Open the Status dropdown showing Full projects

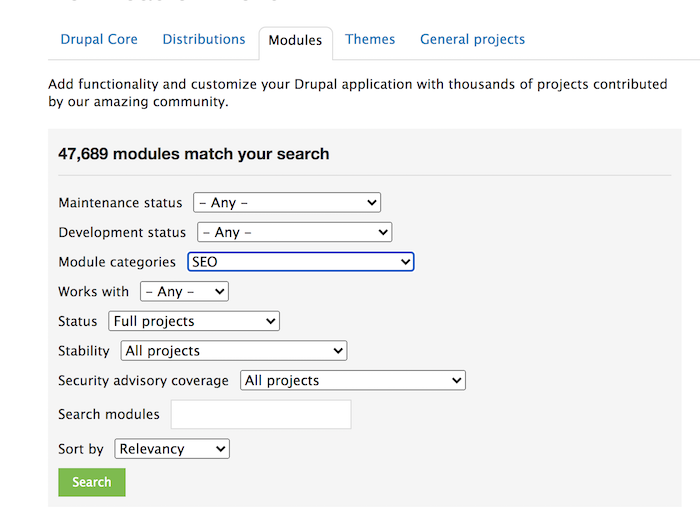coord(194,321)
